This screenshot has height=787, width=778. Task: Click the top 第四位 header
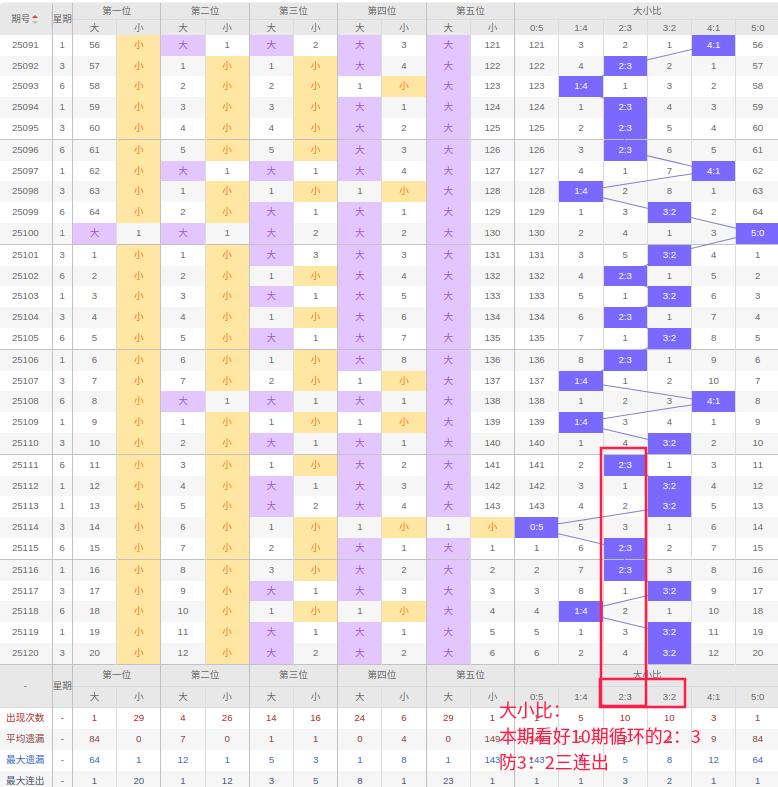tap(381, 11)
